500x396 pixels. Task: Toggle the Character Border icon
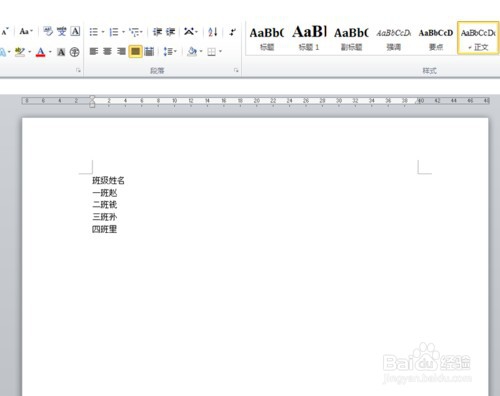click(x=76, y=31)
